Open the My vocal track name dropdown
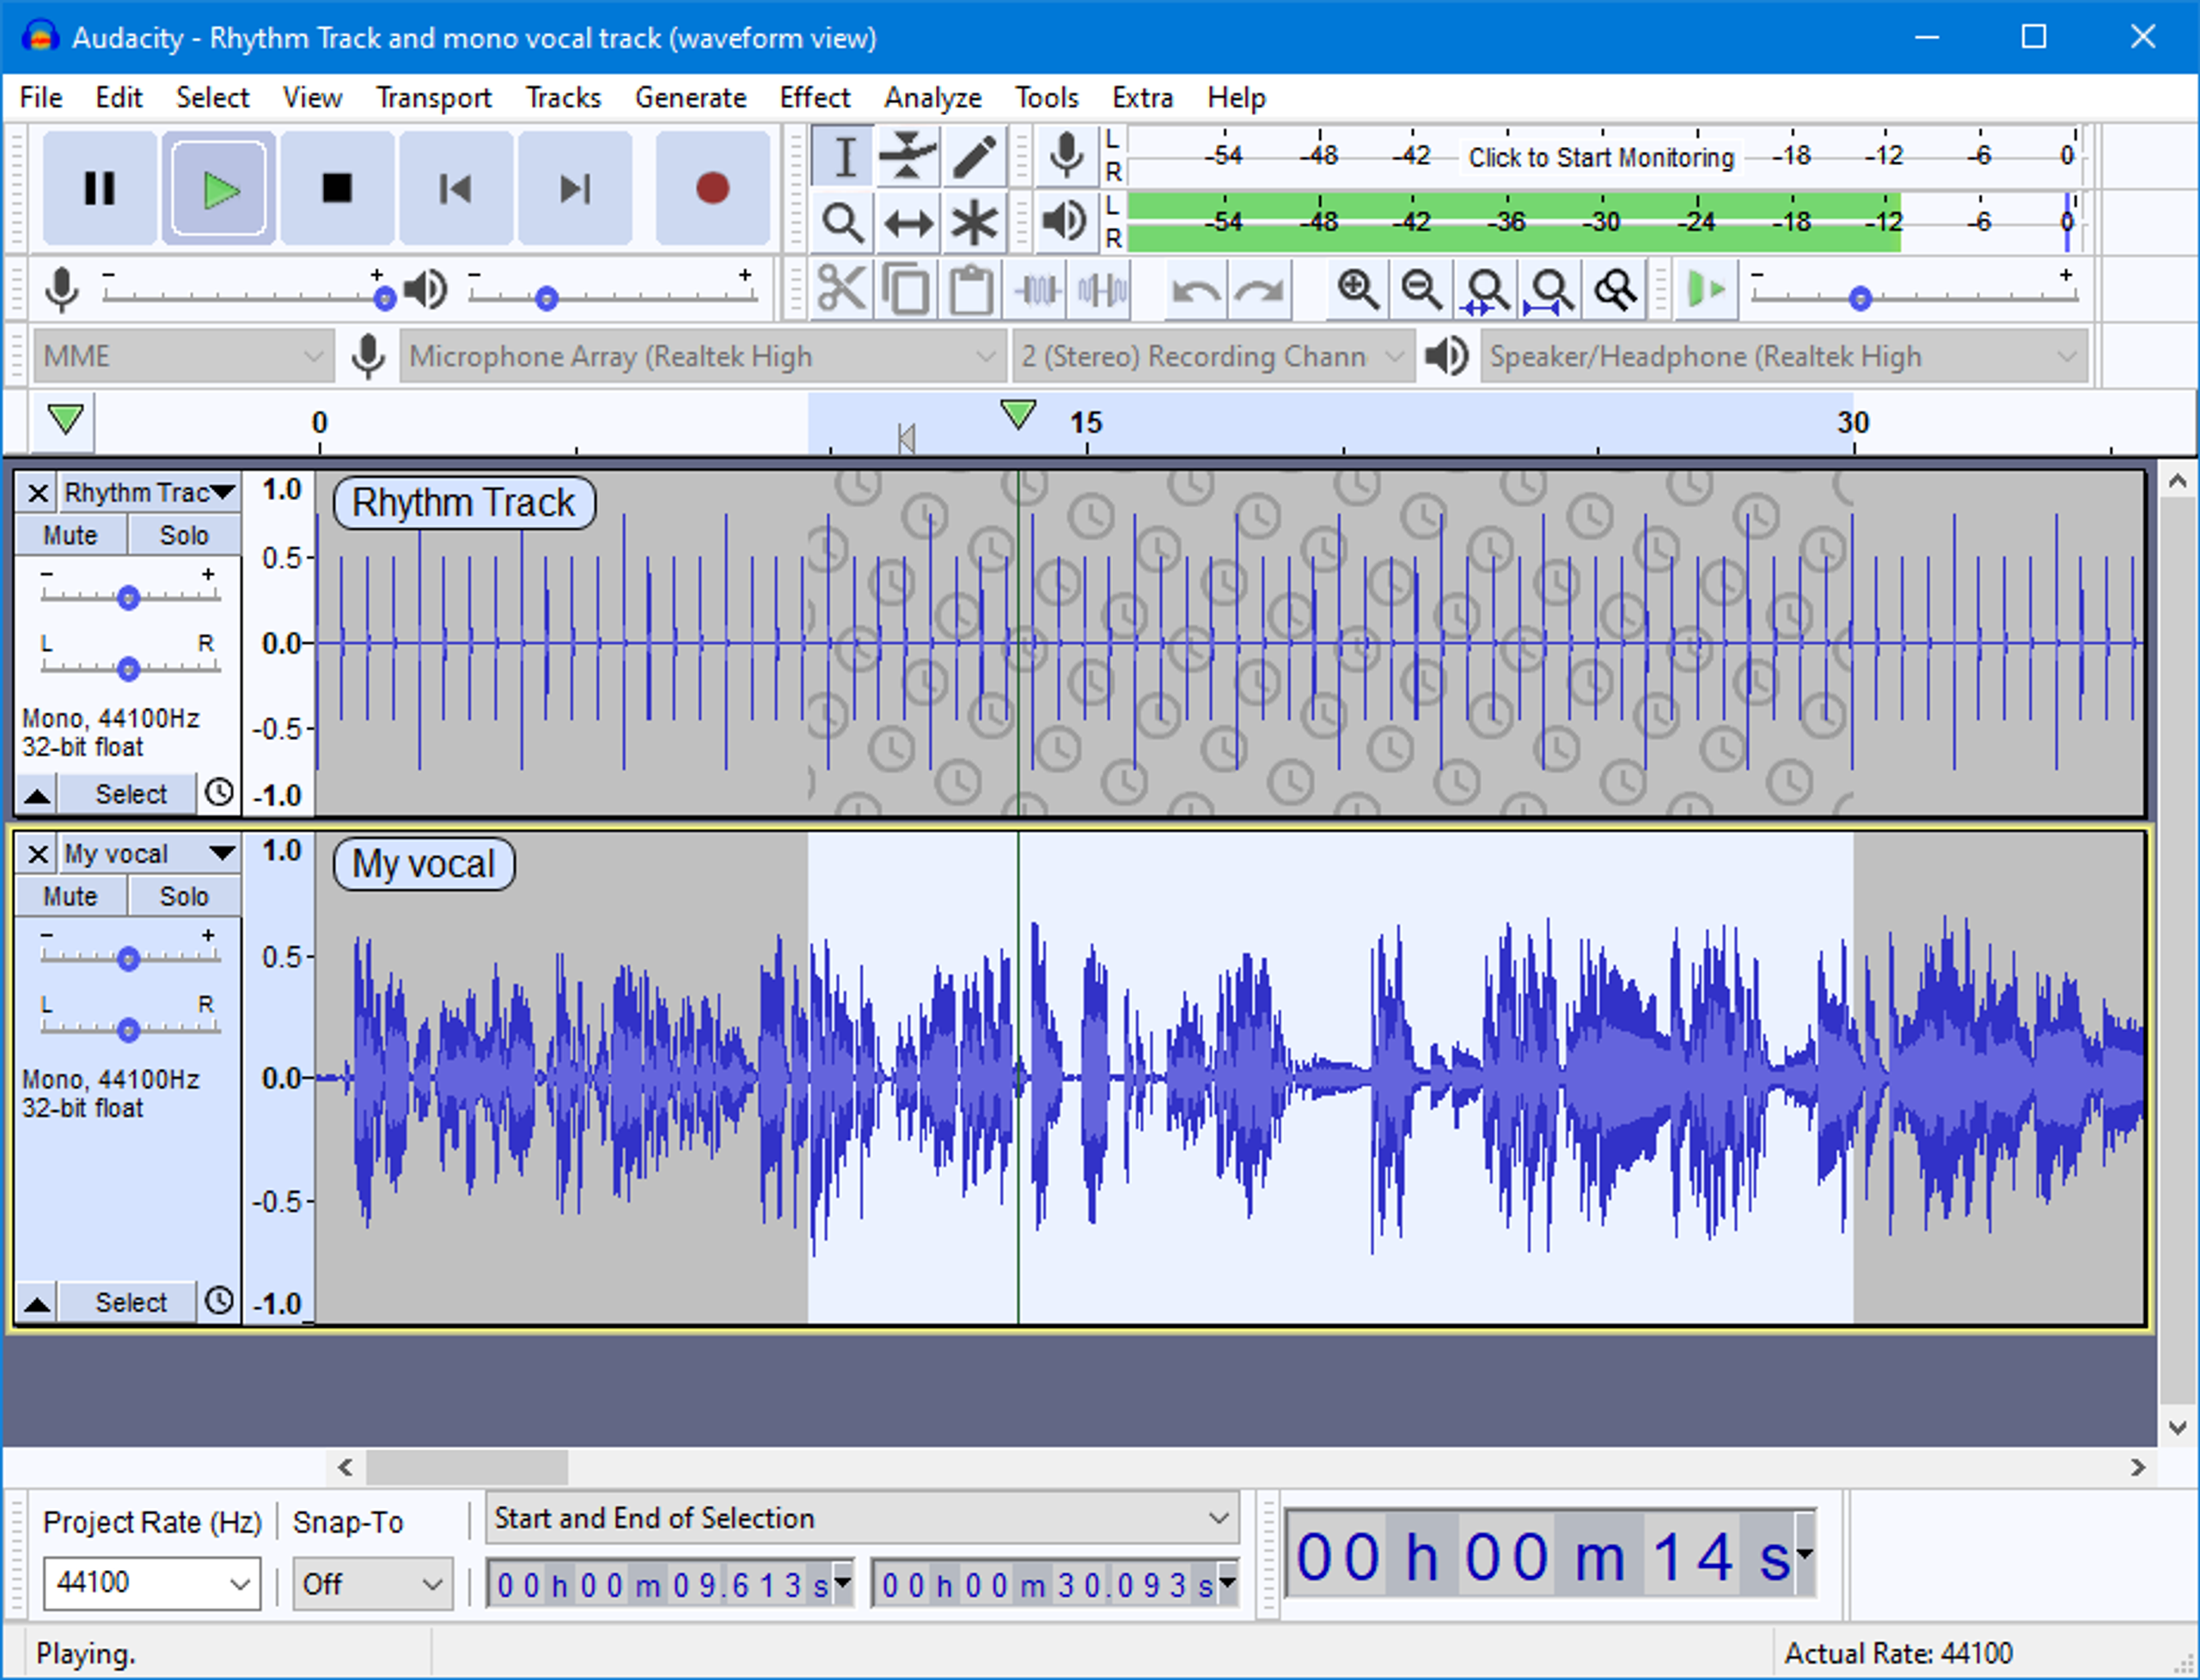This screenshot has height=1680, width=2200. pyautogui.click(x=222, y=853)
